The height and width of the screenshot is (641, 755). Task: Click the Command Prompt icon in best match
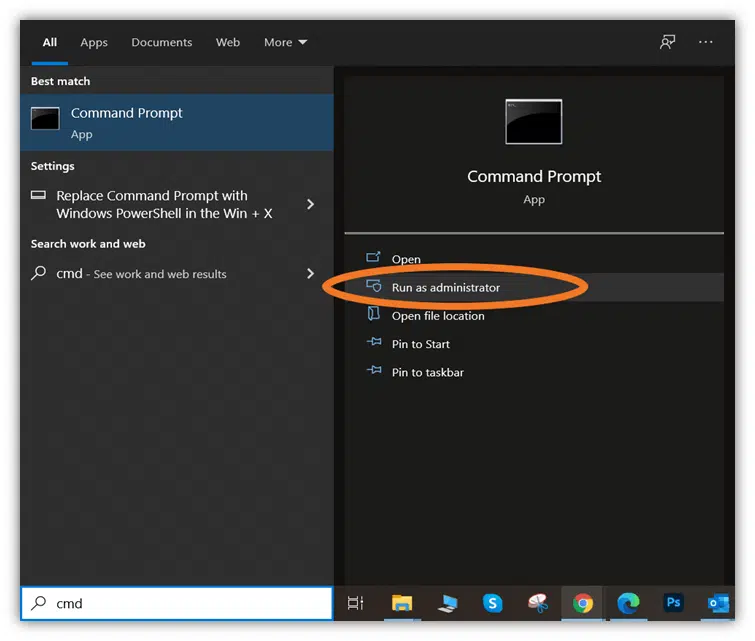[x=45, y=118]
